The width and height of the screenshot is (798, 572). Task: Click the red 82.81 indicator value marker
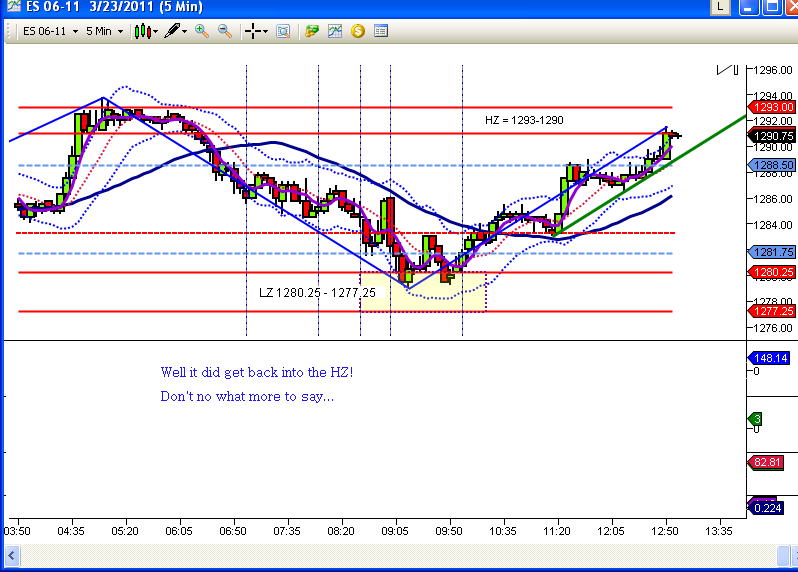(766, 462)
